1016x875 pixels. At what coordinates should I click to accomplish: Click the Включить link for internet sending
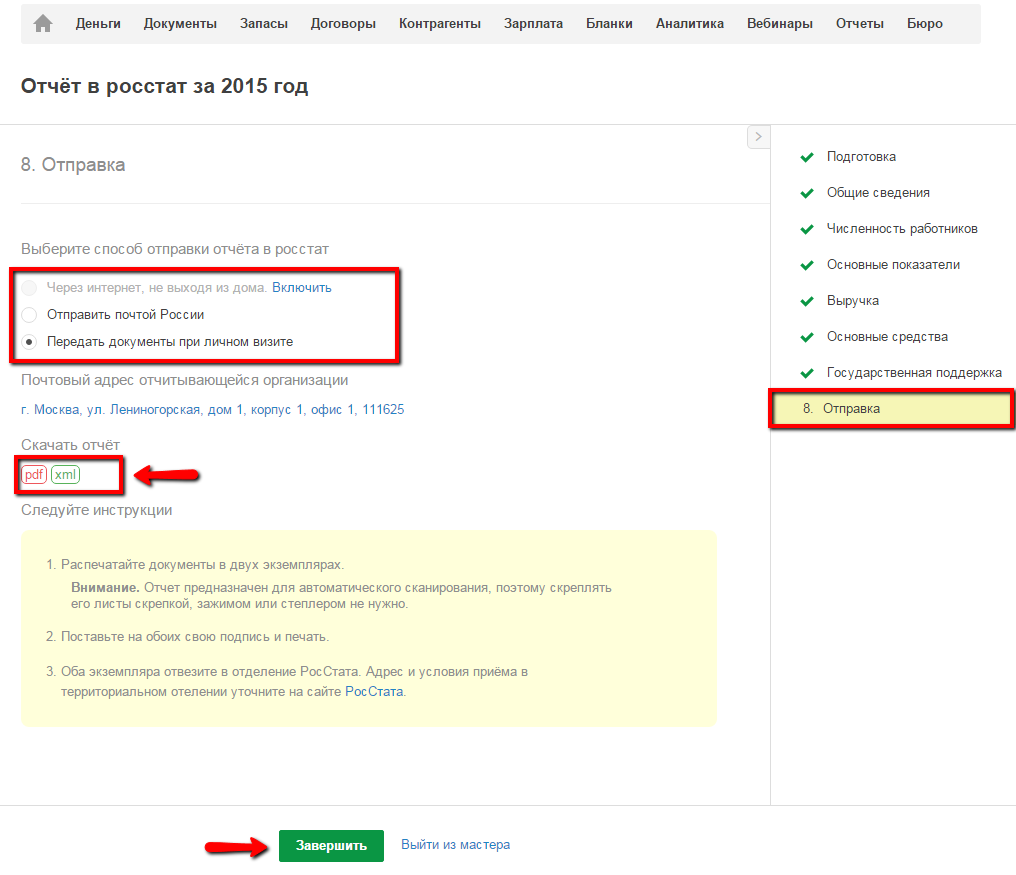click(302, 288)
